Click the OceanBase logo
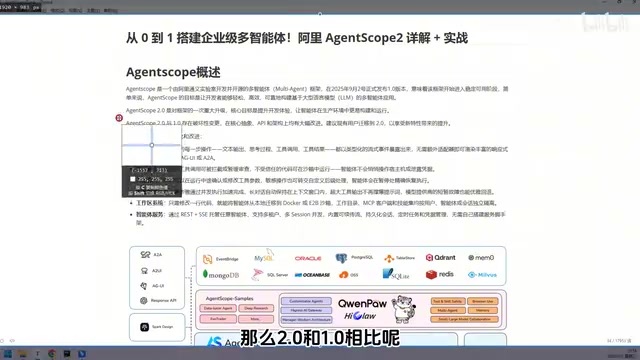 [x=312, y=275]
